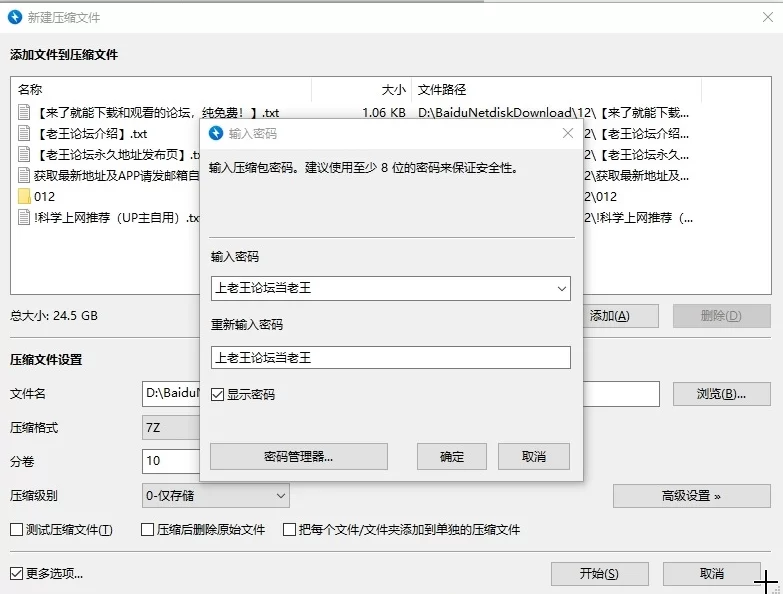Click the 重新输入密码 confirmation field
This screenshot has width=783, height=594.
391,358
